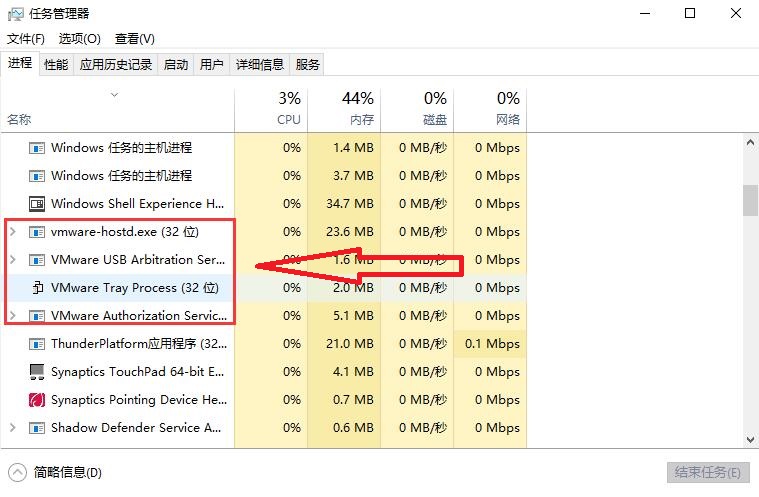Click the Synaptics TouchPad 64-bit icon

37,372
